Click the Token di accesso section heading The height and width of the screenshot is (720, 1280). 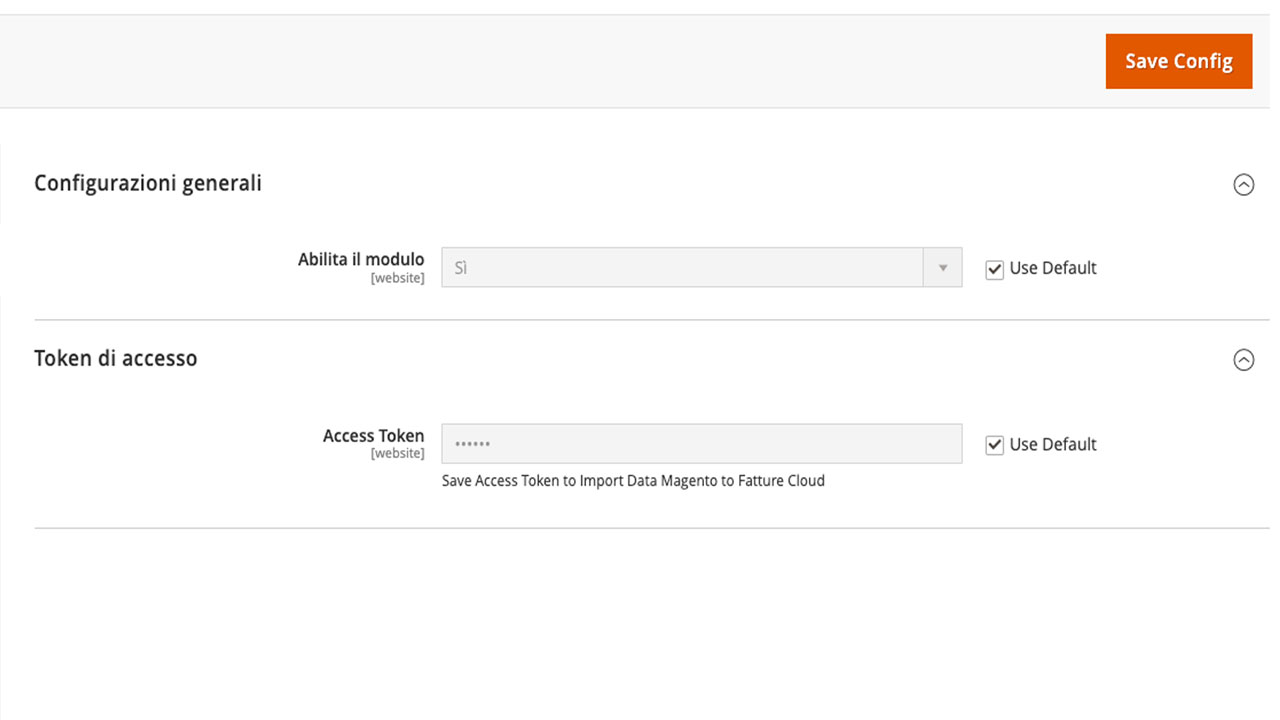[x=116, y=359]
